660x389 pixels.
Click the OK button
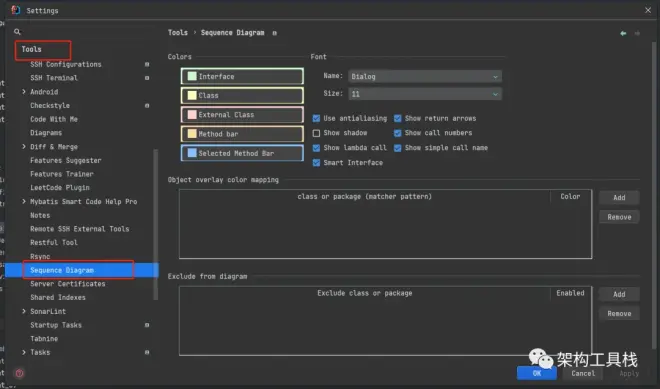(x=537, y=373)
